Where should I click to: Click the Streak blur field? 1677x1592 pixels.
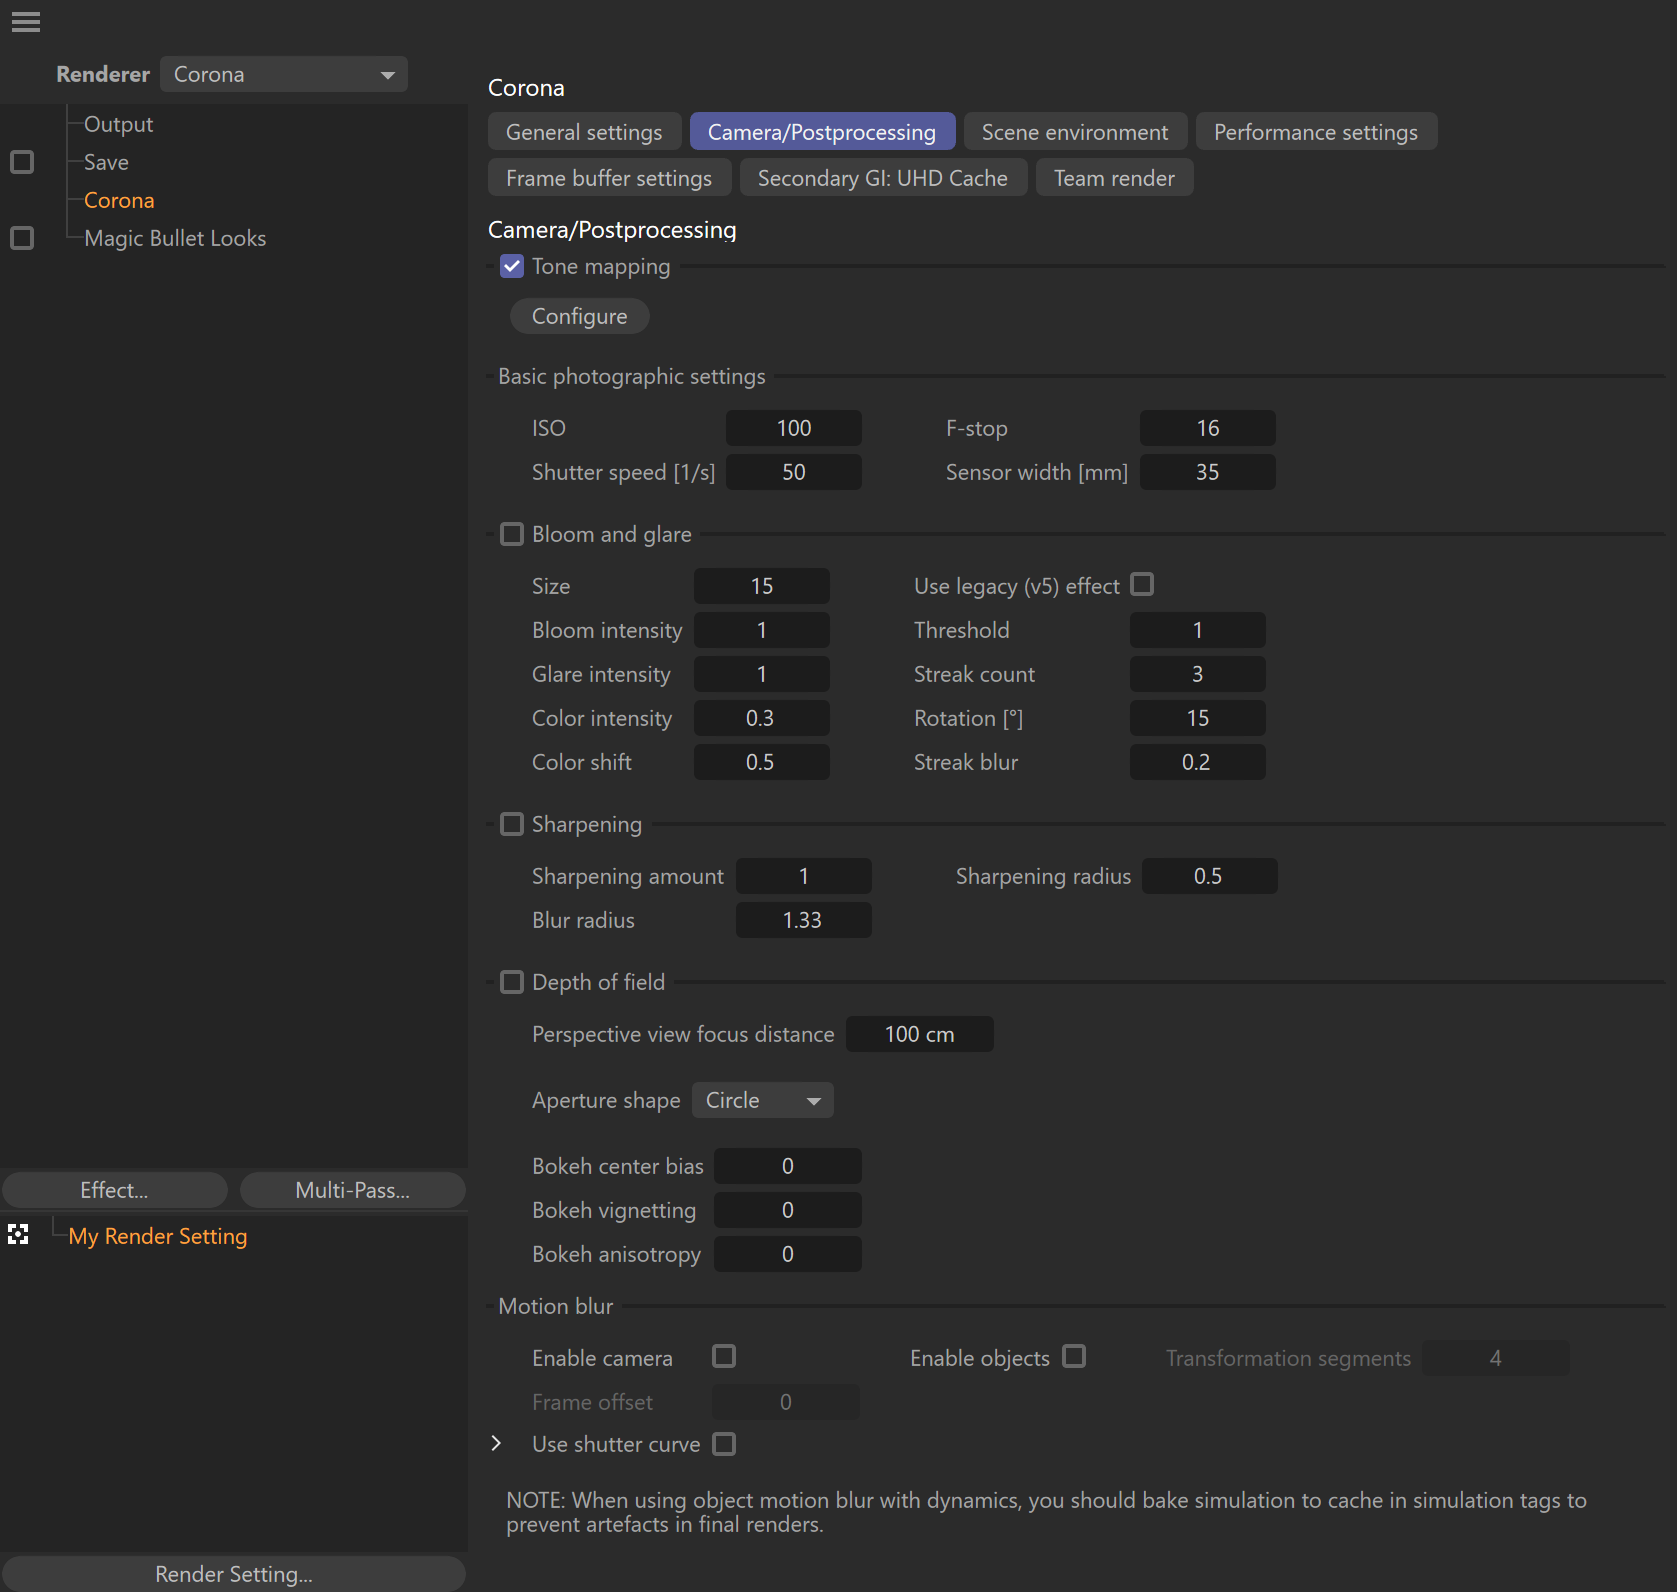point(1198,762)
